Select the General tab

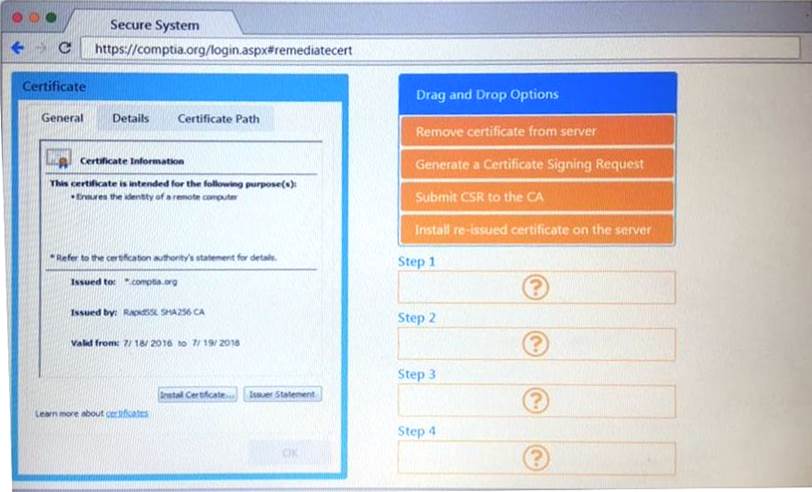point(62,118)
